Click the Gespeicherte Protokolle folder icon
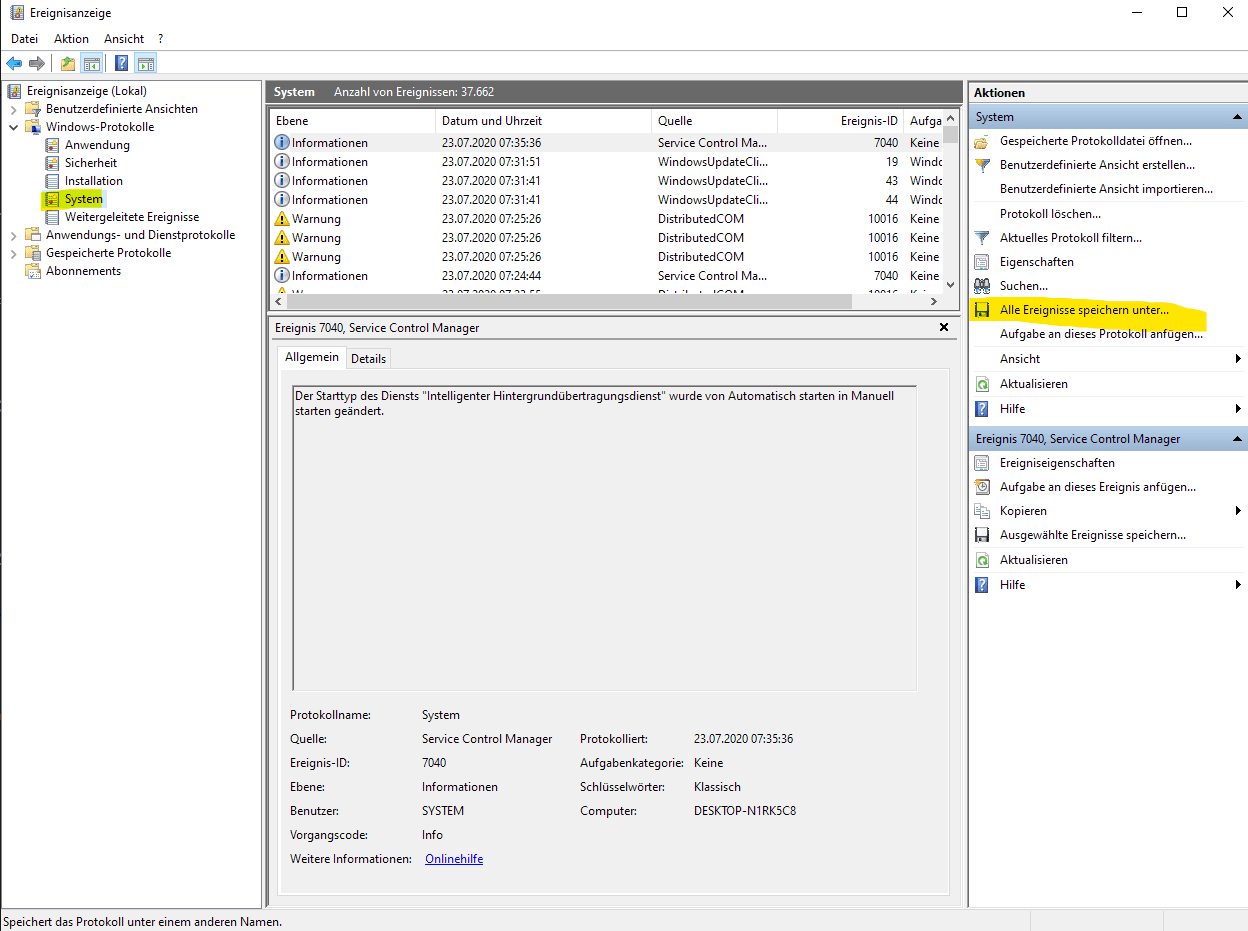This screenshot has width=1248, height=931. pyautogui.click(x=35, y=253)
